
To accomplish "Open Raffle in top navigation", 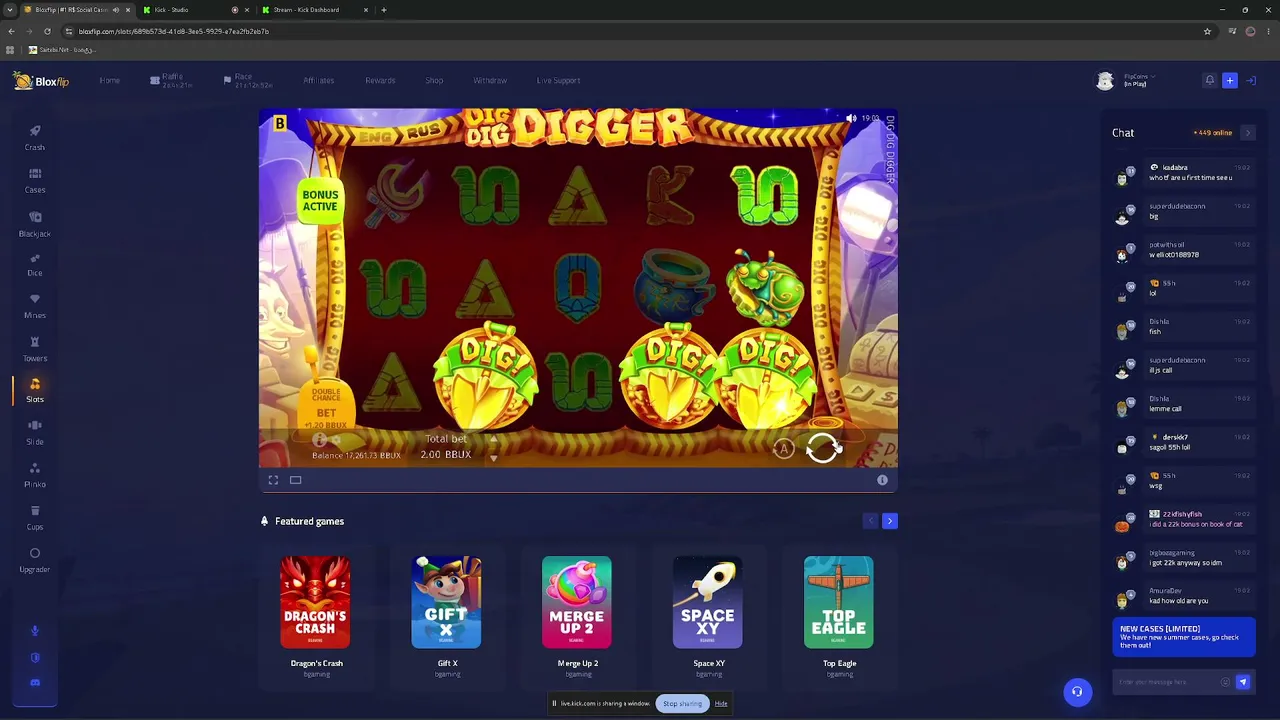I will (x=171, y=81).
